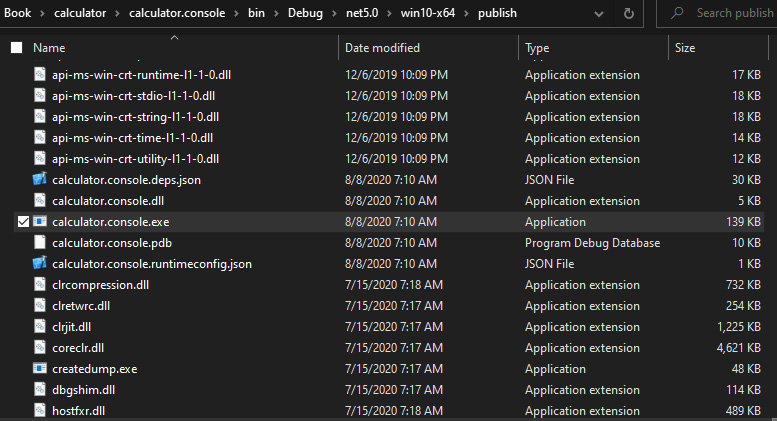Expand the chevron after Debug breadcrumb

click(334, 13)
